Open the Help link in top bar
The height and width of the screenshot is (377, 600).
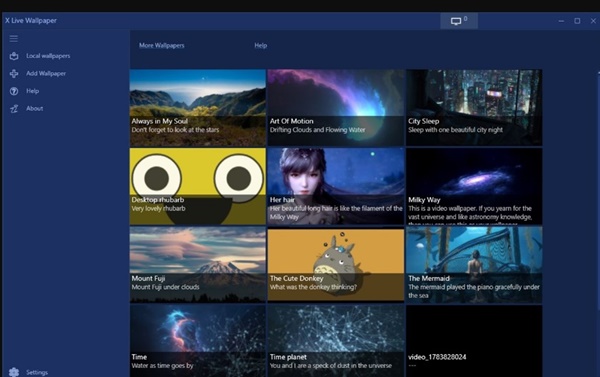[x=261, y=45]
